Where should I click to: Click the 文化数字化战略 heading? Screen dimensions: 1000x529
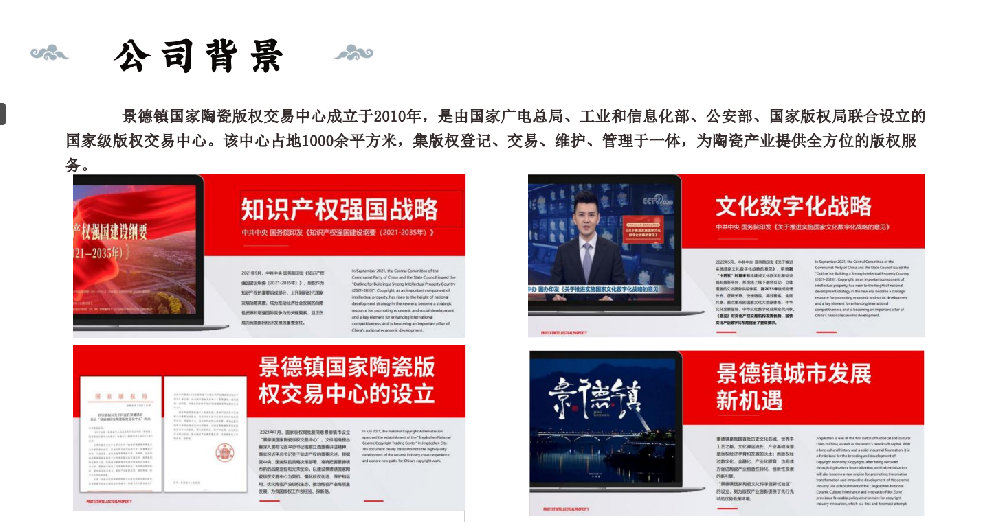pyautogui.click(x=793, y=207)
